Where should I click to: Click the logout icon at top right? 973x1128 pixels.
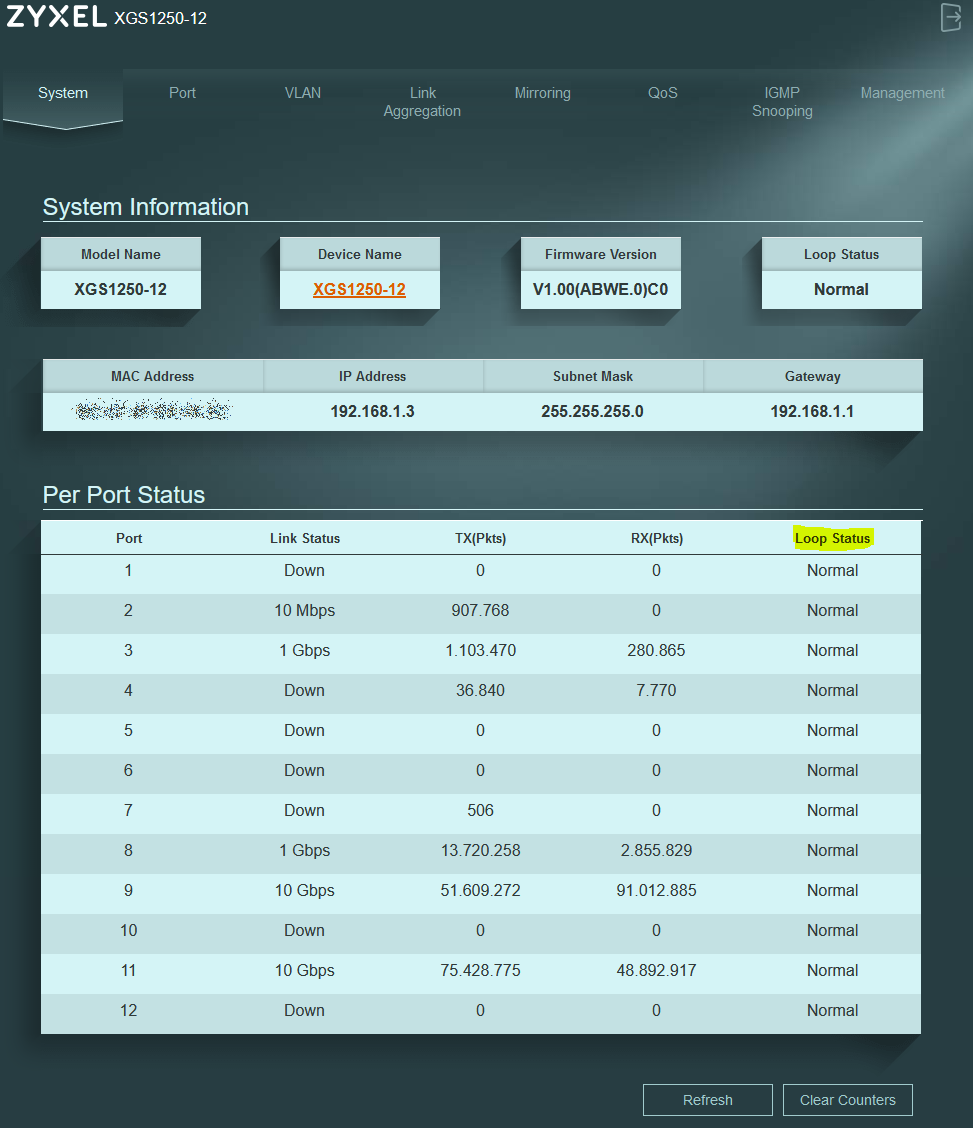click(x=951, y=17)
